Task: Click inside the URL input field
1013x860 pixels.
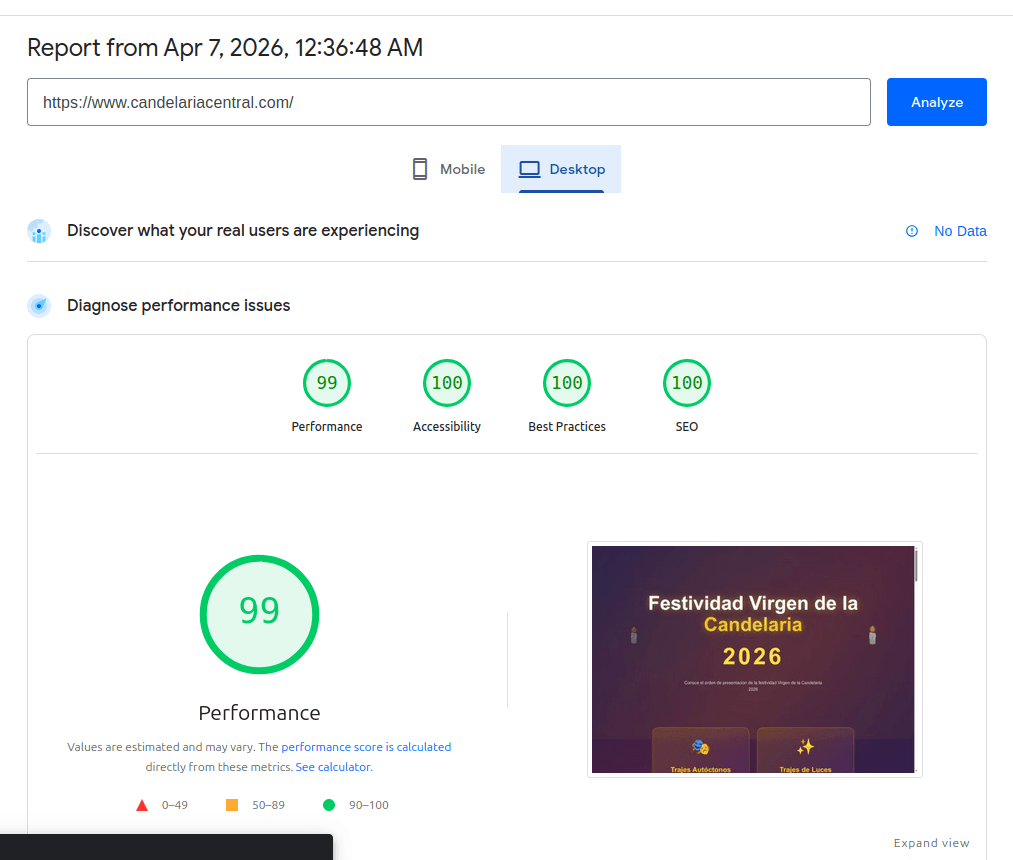Action: point(448,101)
